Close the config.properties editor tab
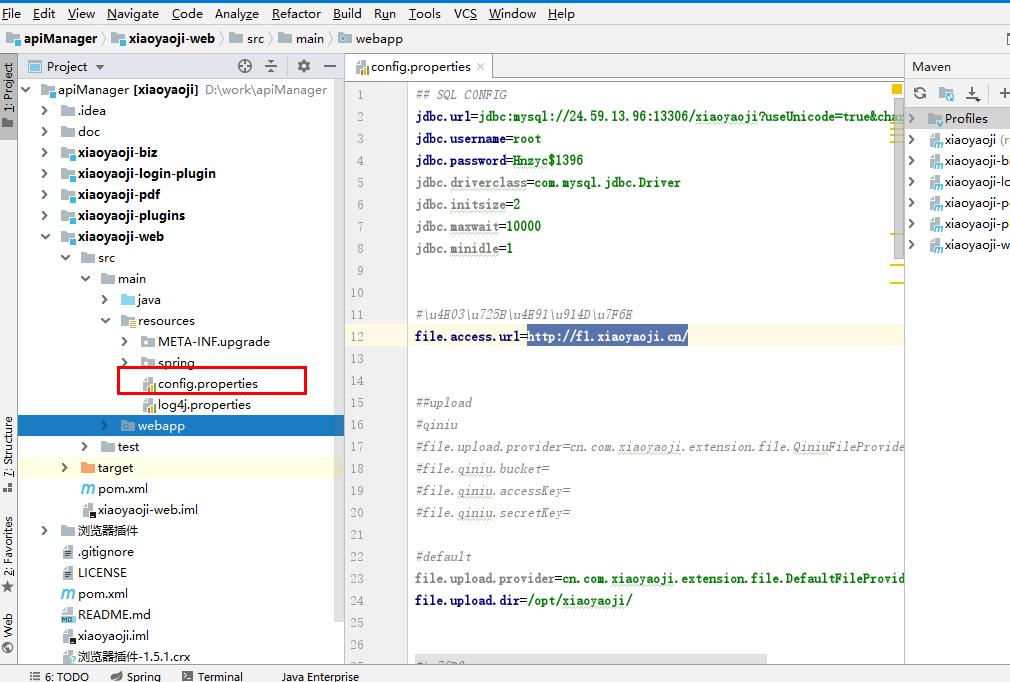Screen dimensions: 1010x682 pos(481,66)
